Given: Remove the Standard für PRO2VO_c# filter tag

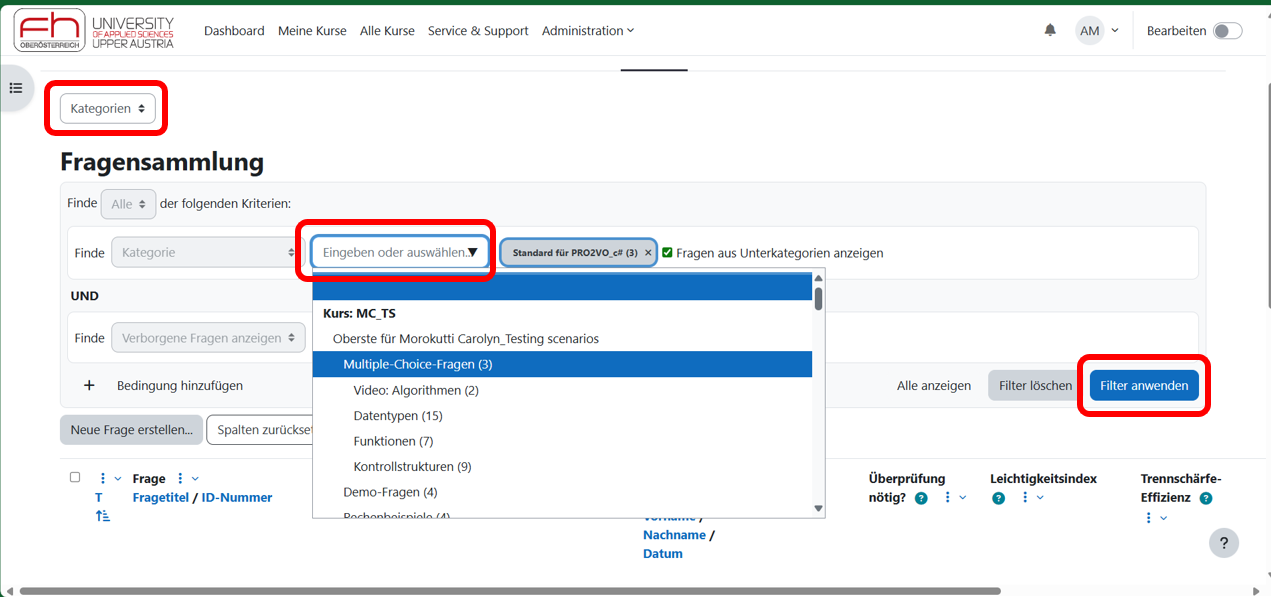Looking at the screenshot, I should (x=648, y=253).
